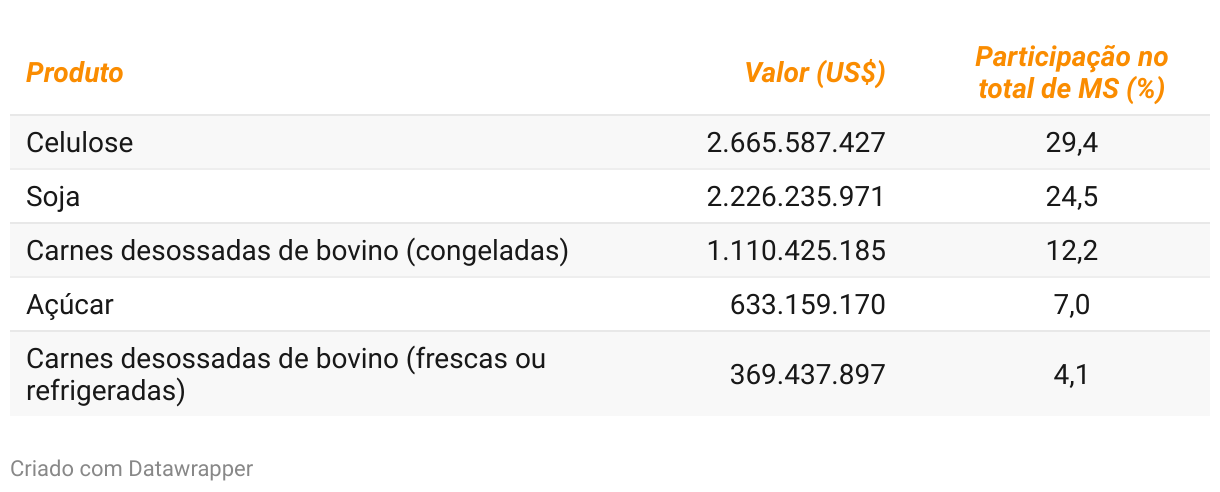Click Carnes desossadas (frescas ou refrigeradas) cell

(286, 374)
